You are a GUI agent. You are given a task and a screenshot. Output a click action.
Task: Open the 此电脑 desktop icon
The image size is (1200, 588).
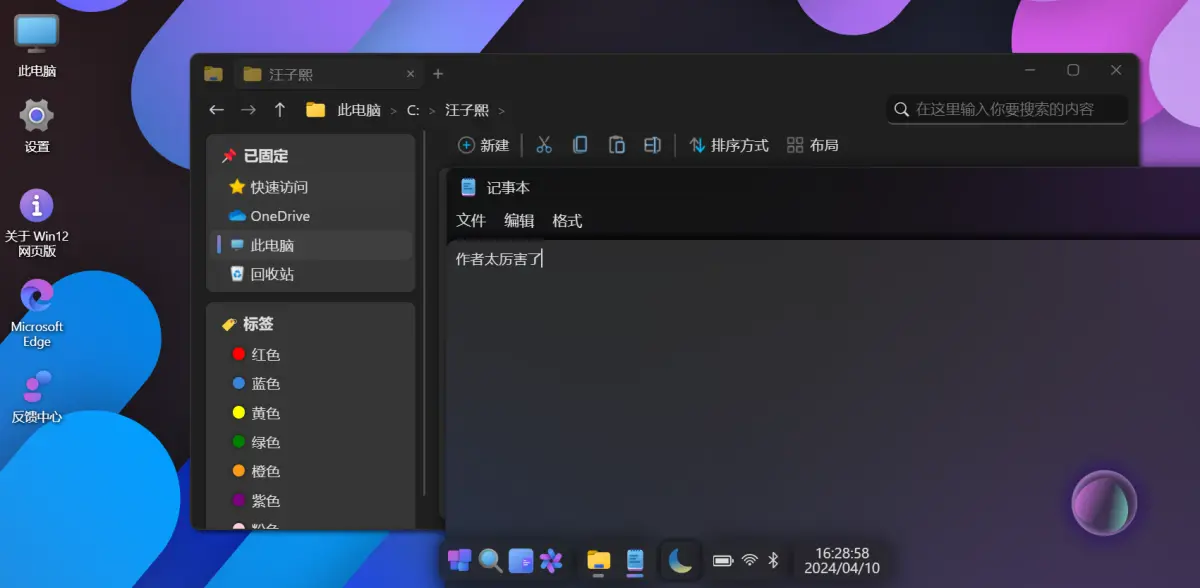tap(37, 45)
